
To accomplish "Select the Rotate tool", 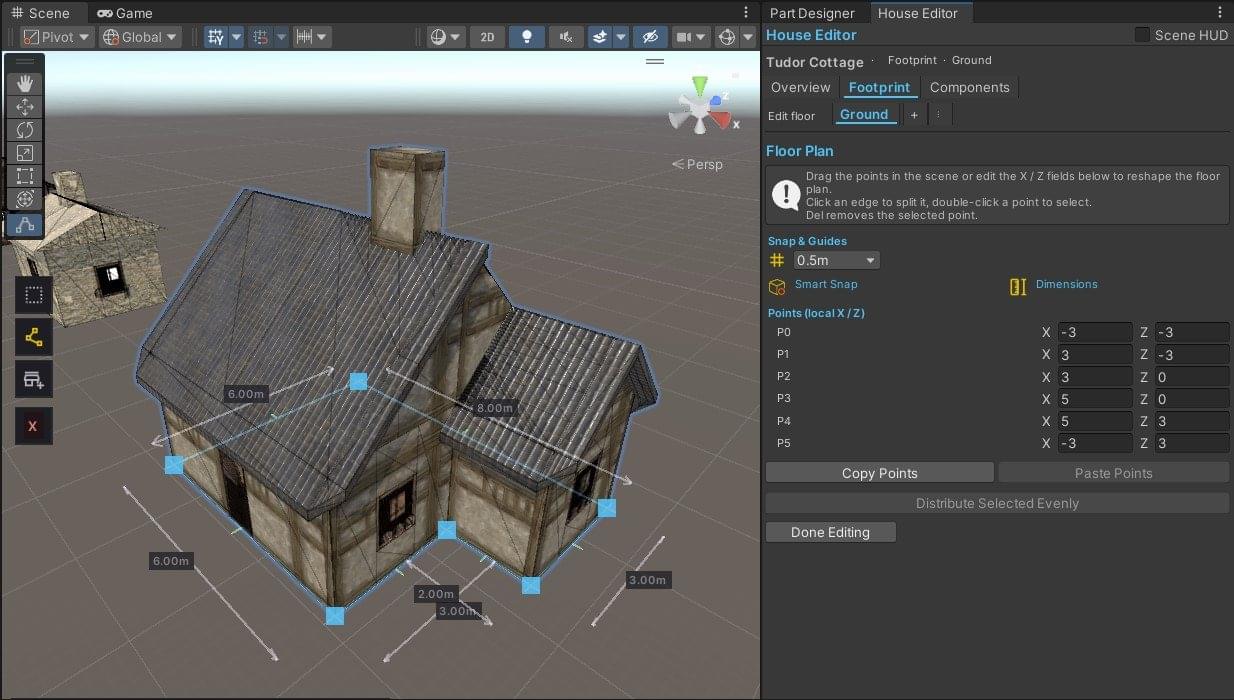I will (25, 130).
